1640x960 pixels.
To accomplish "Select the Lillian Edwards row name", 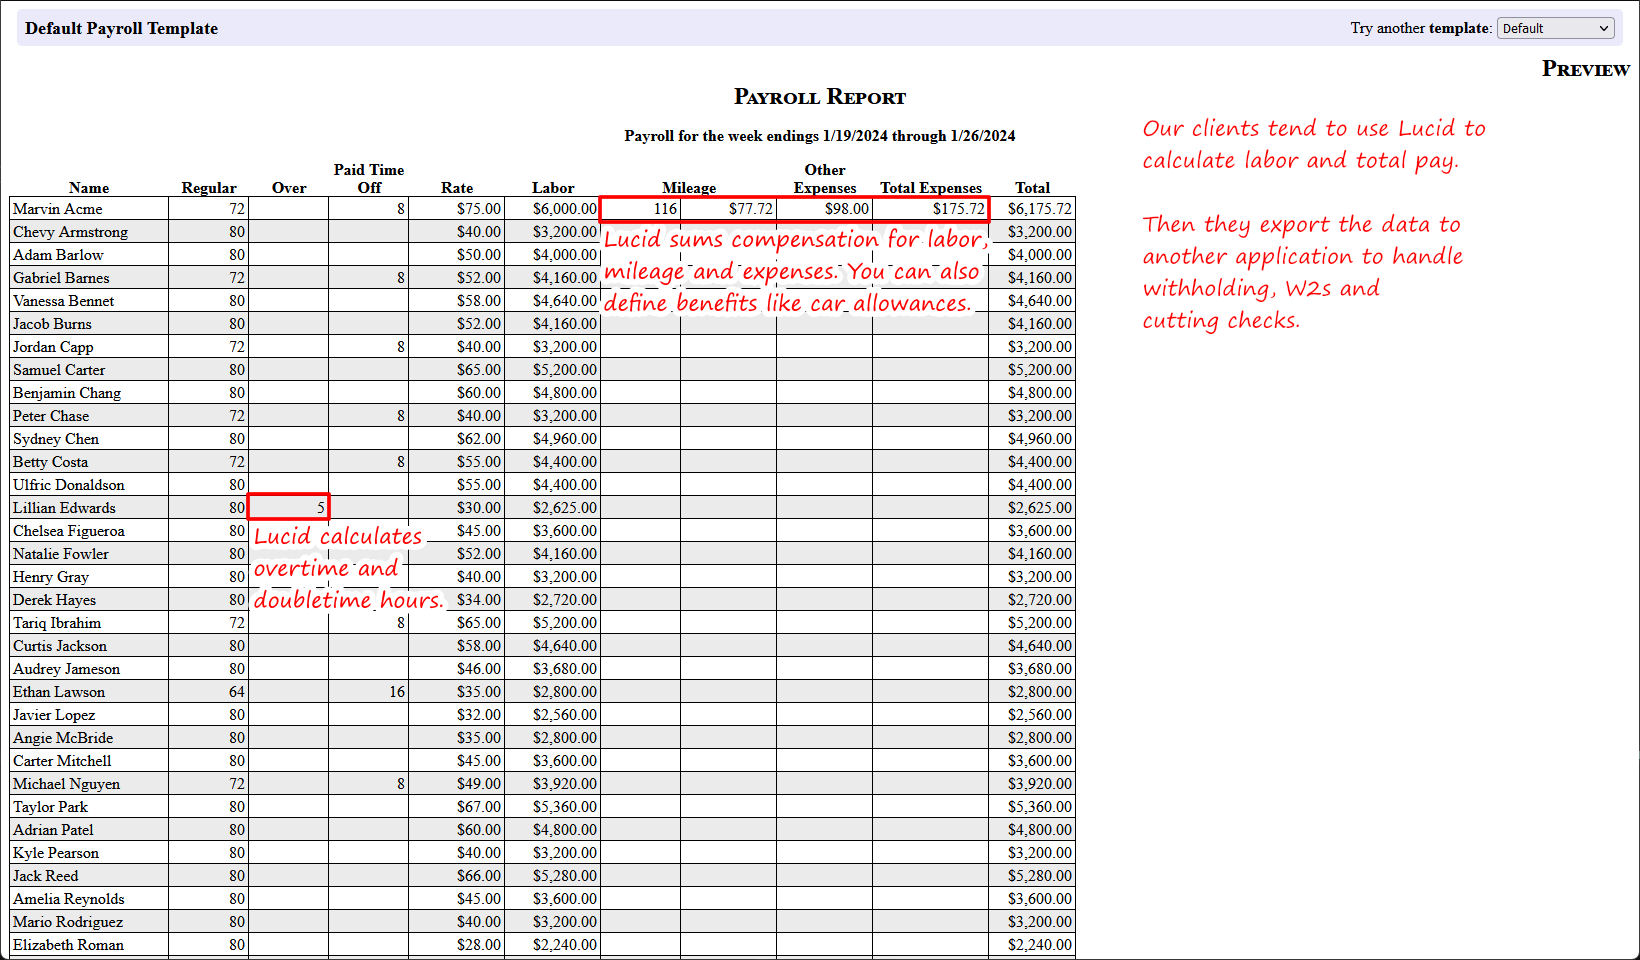I will pos(89,508).
